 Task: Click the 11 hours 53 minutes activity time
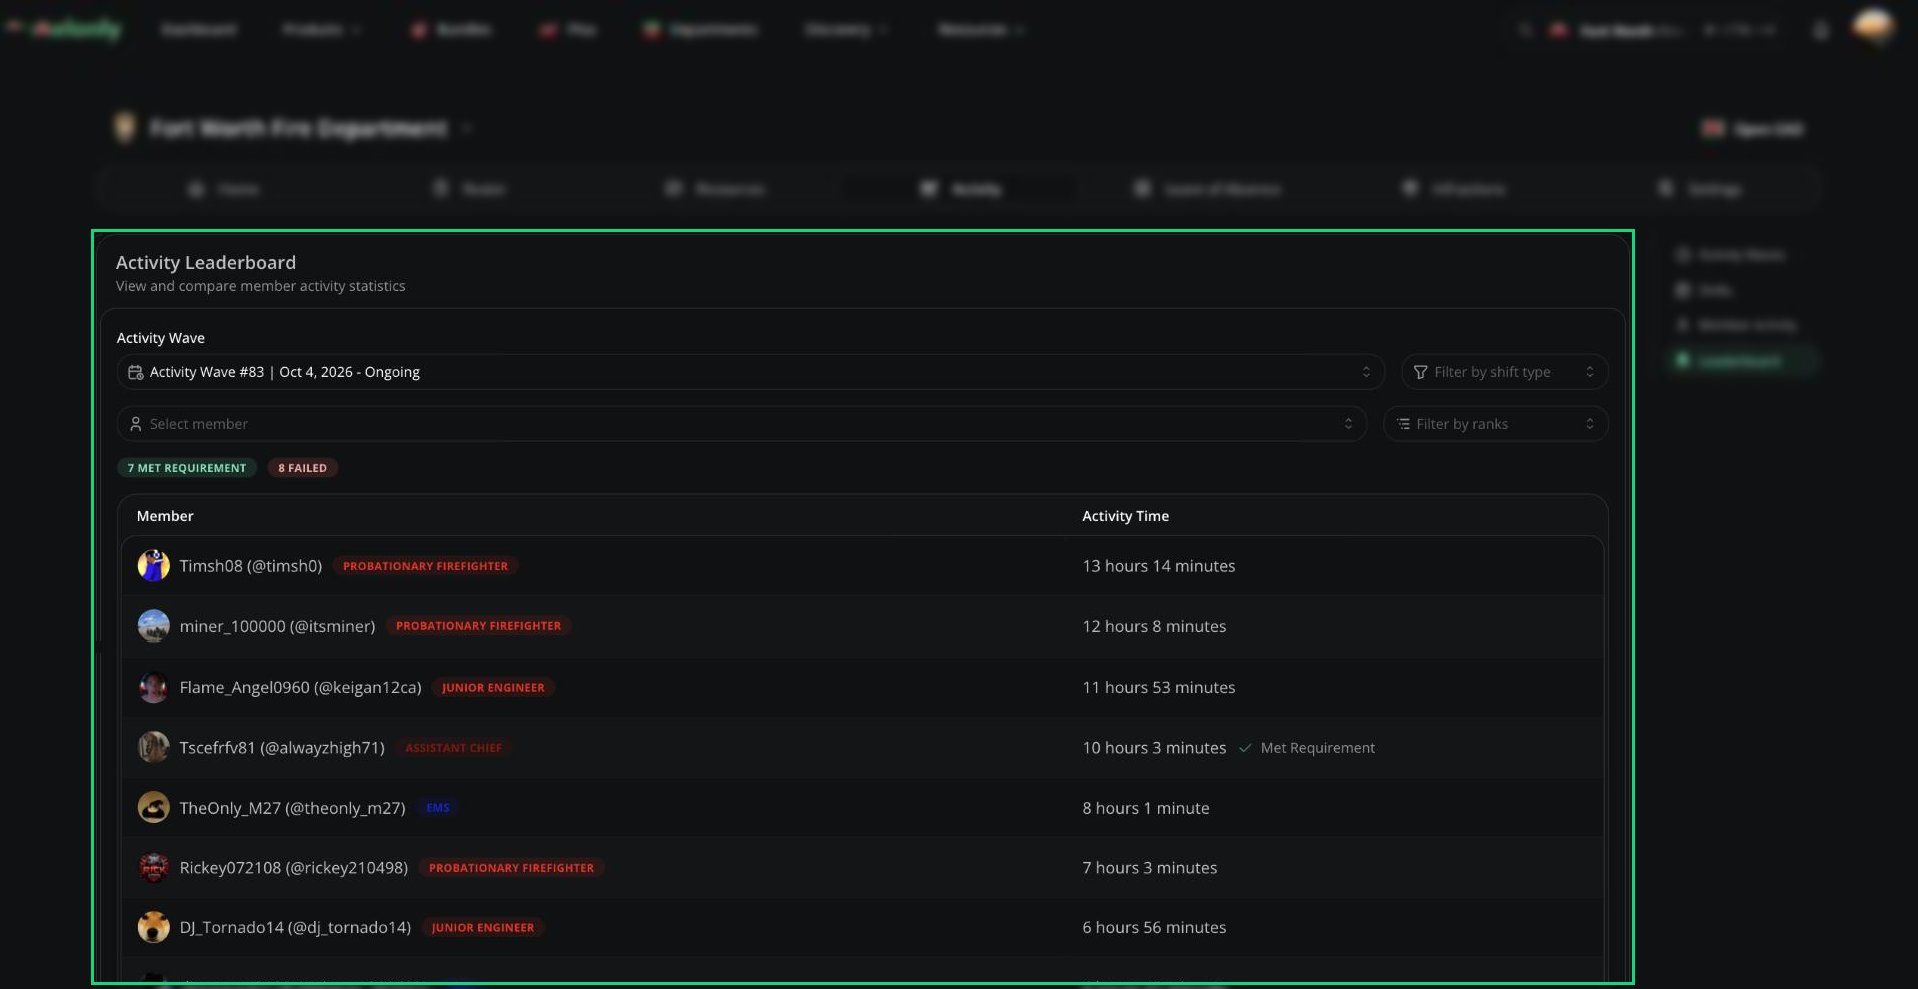pyautogui.click(x=1159, y=687)
